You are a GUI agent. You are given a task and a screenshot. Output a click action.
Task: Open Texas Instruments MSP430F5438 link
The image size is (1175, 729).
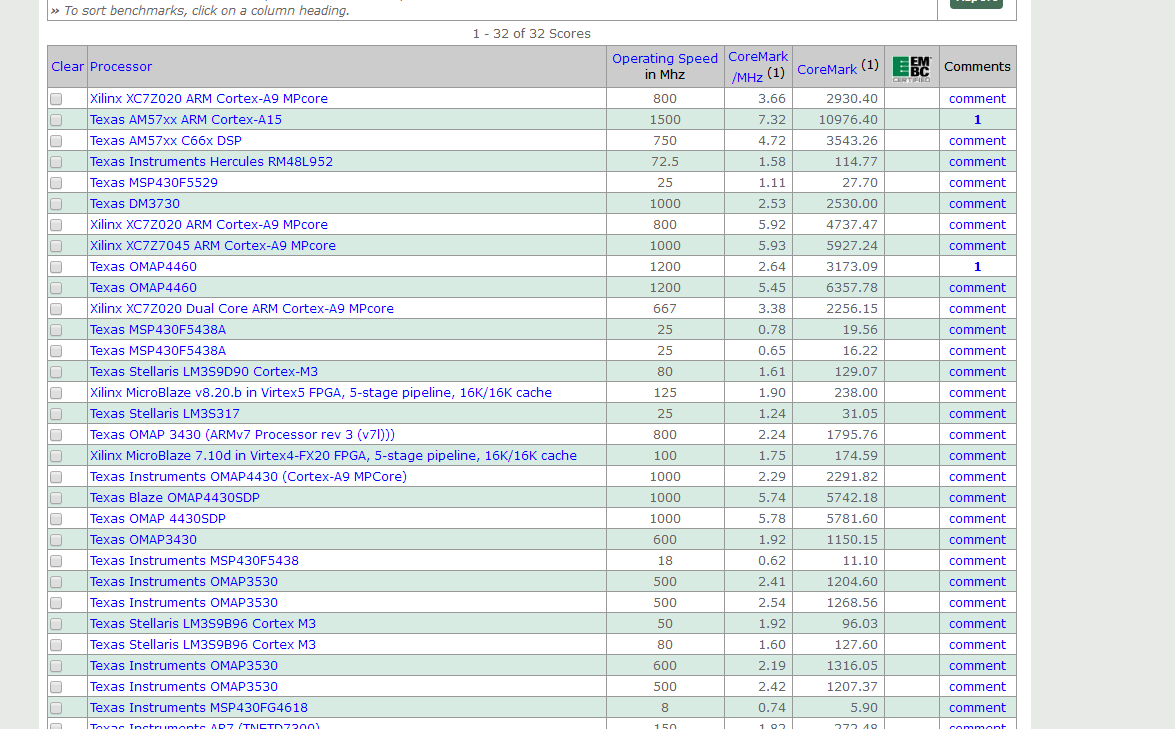[x=194, y=560]
